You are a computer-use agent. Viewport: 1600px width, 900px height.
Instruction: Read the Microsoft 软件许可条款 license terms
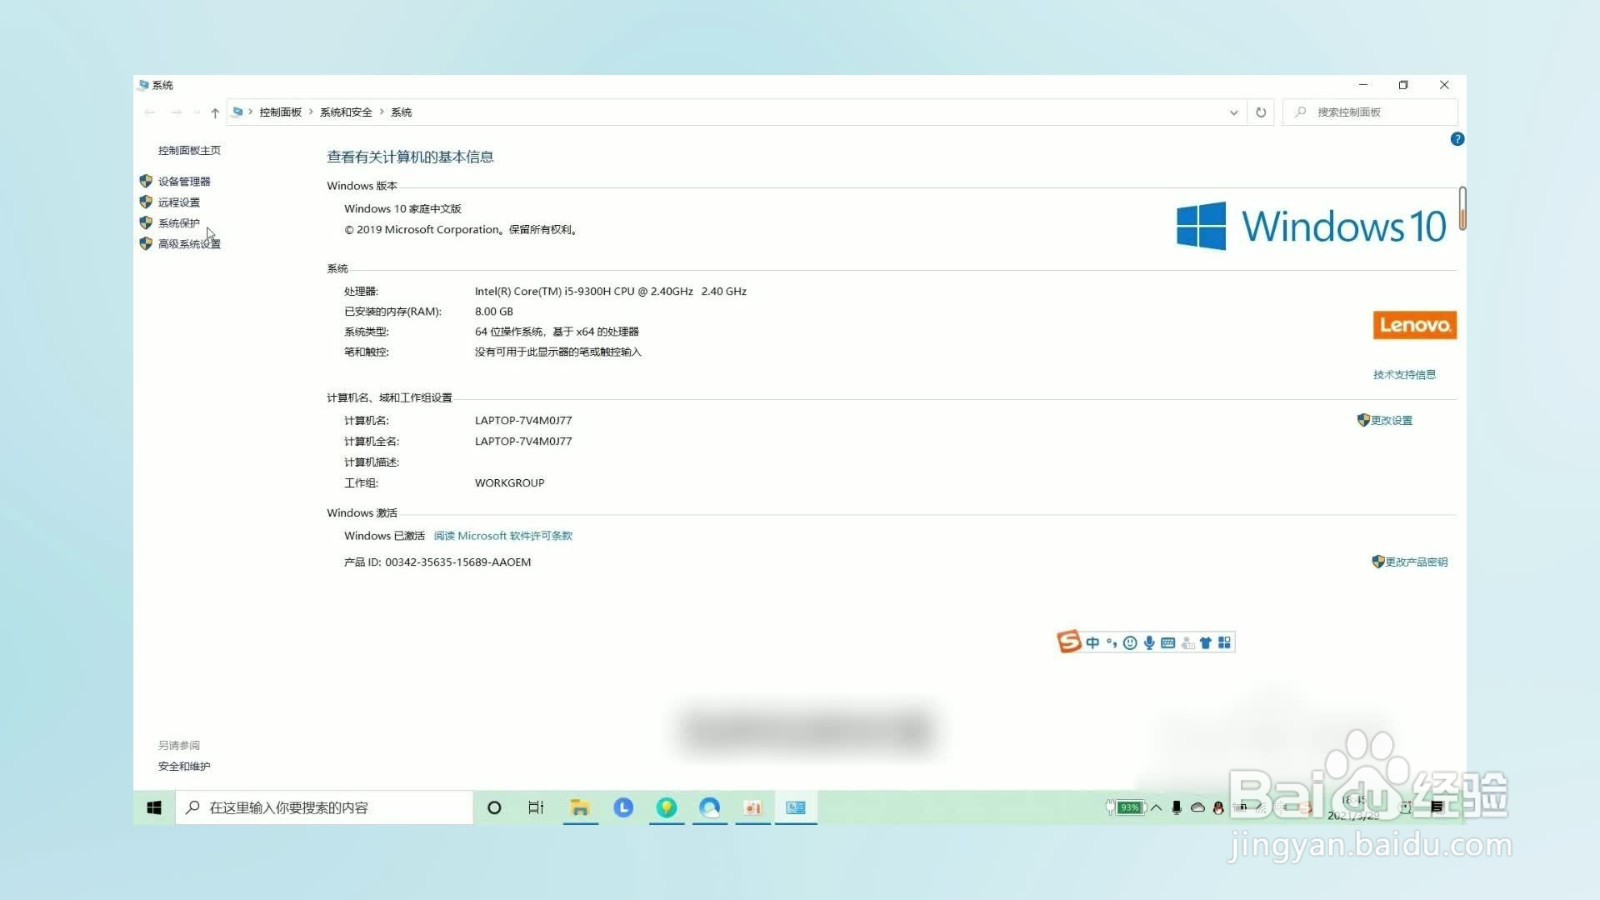503,536
